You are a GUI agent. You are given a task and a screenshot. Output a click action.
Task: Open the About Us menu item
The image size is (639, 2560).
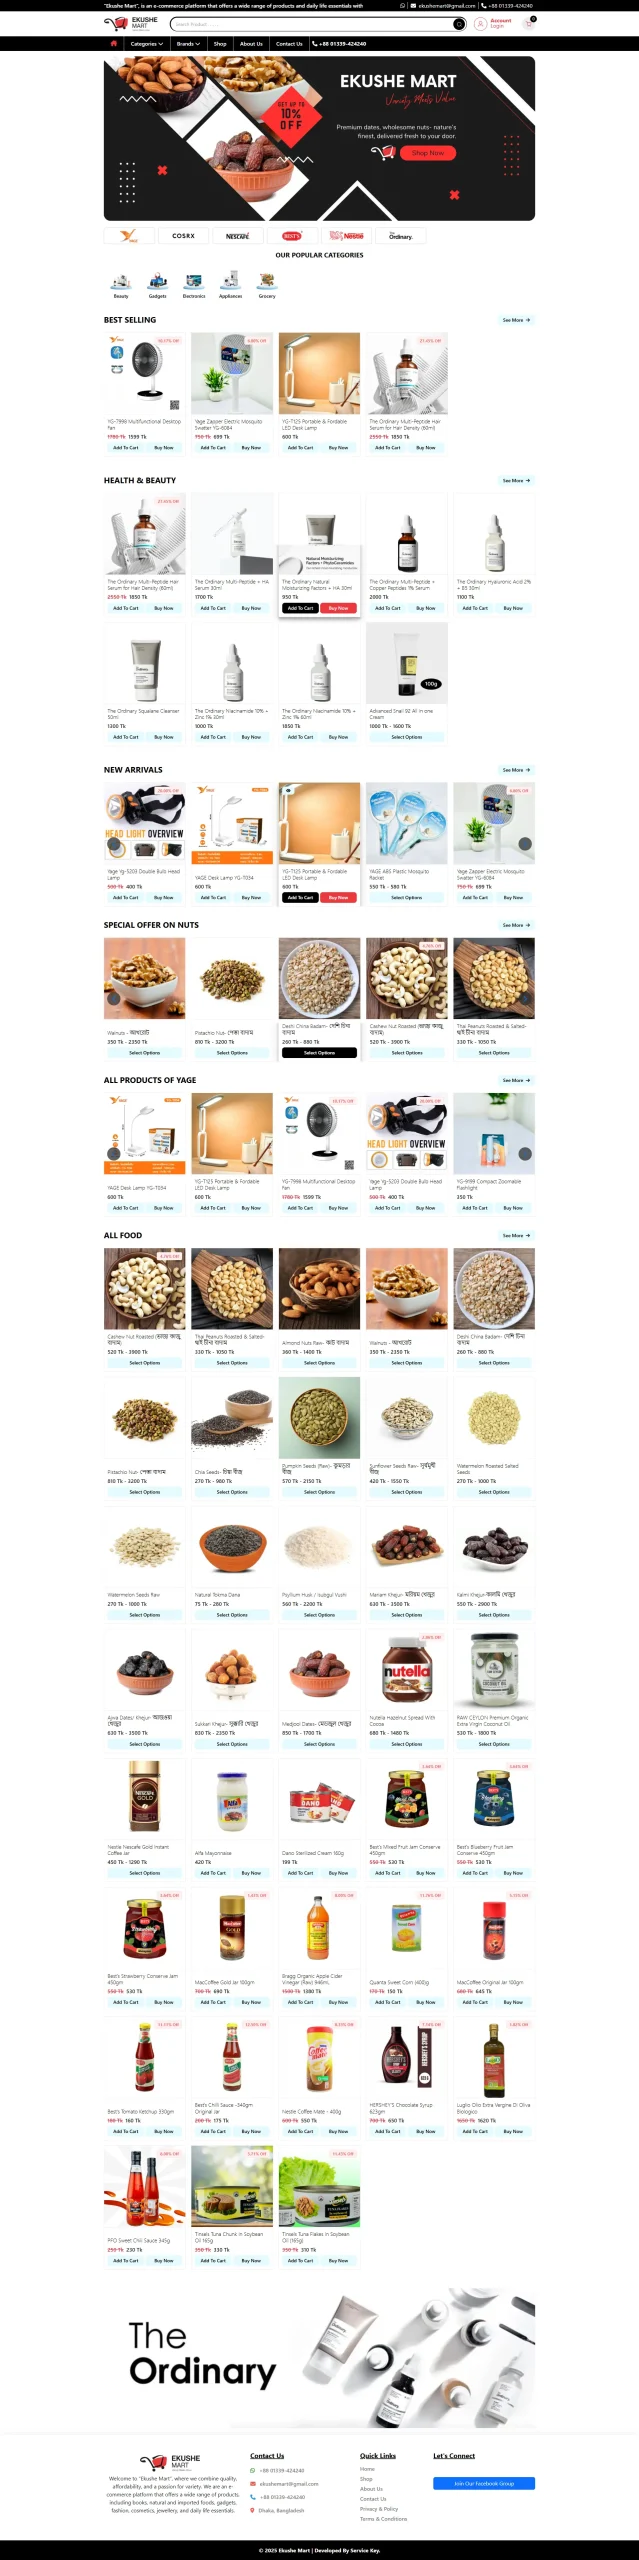[251, 44]
